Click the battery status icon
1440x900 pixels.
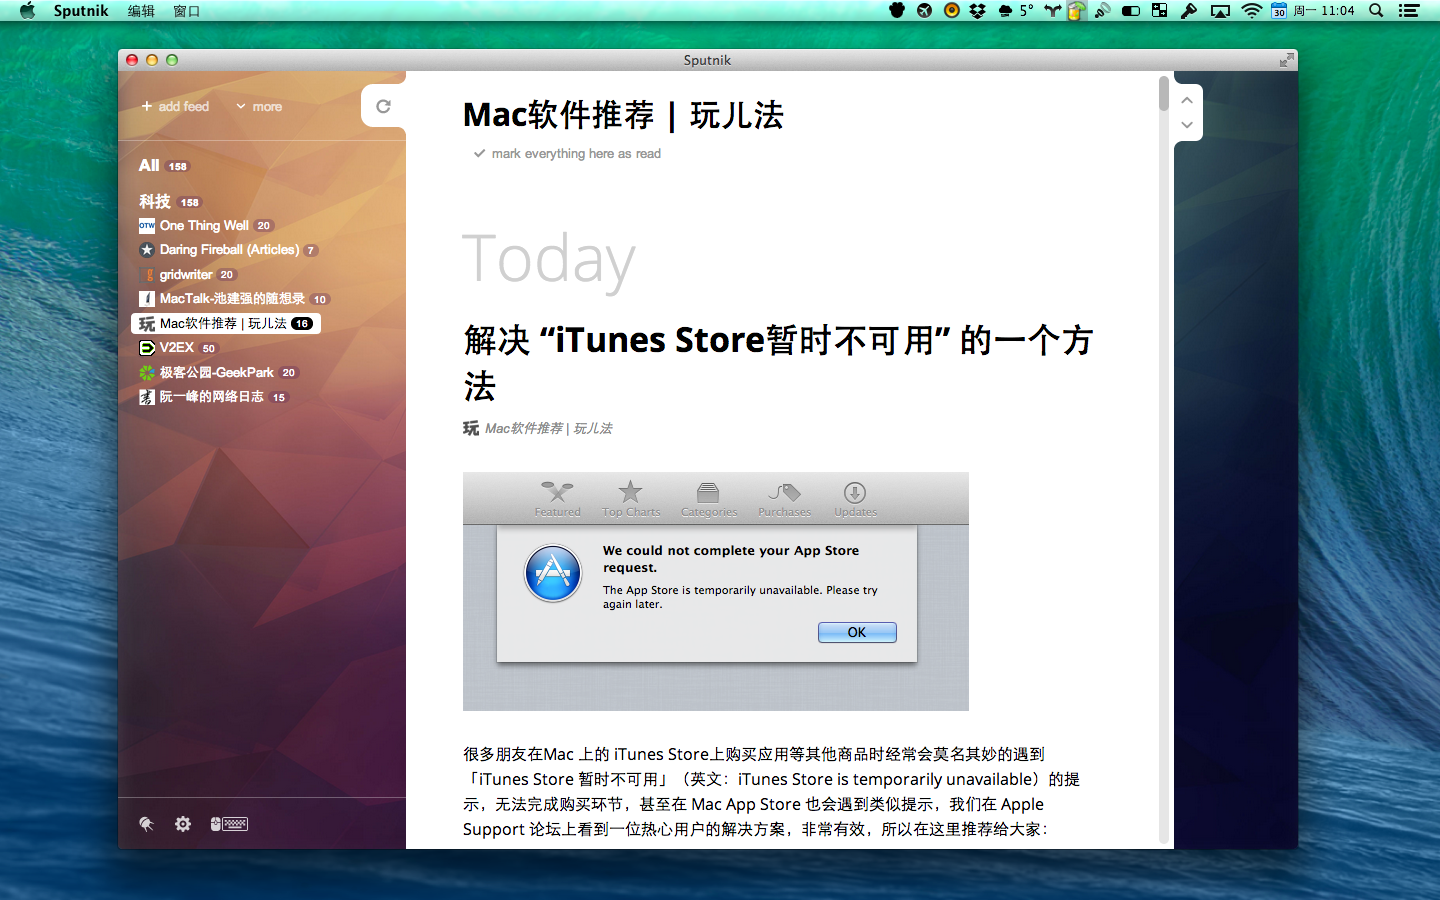[1131, 11]
